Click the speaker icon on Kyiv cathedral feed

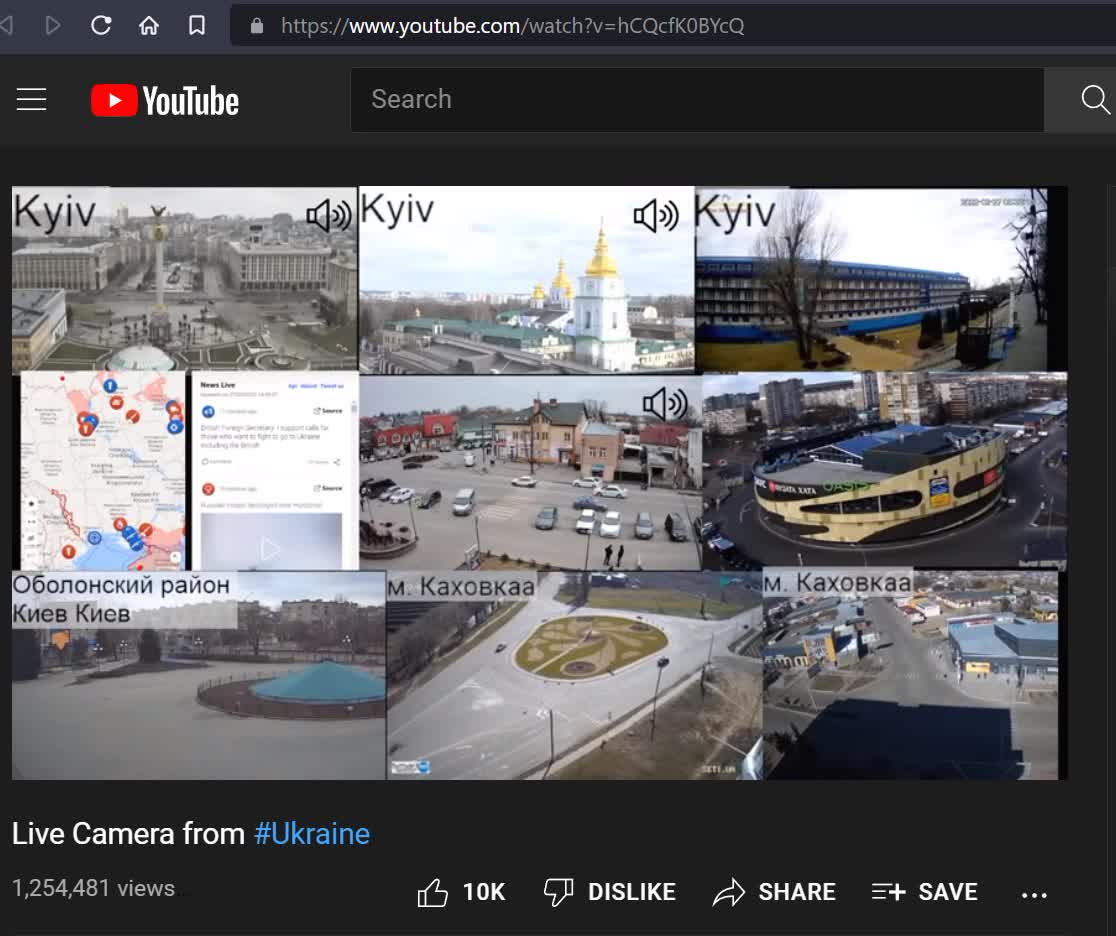point(656,216)
